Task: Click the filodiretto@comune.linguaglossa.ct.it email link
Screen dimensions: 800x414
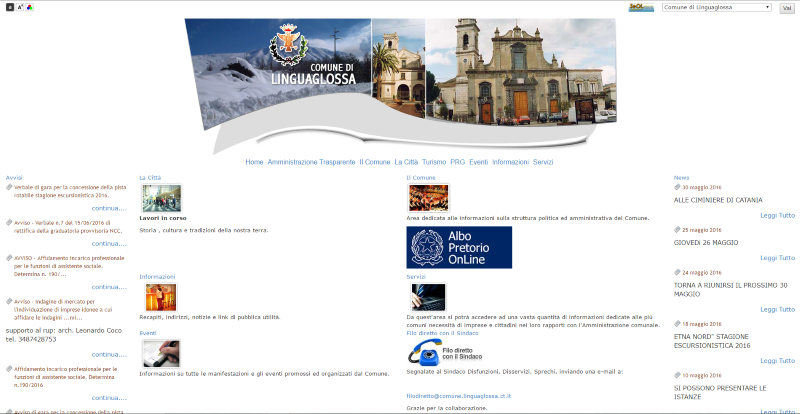Action: tap(459, 396)
